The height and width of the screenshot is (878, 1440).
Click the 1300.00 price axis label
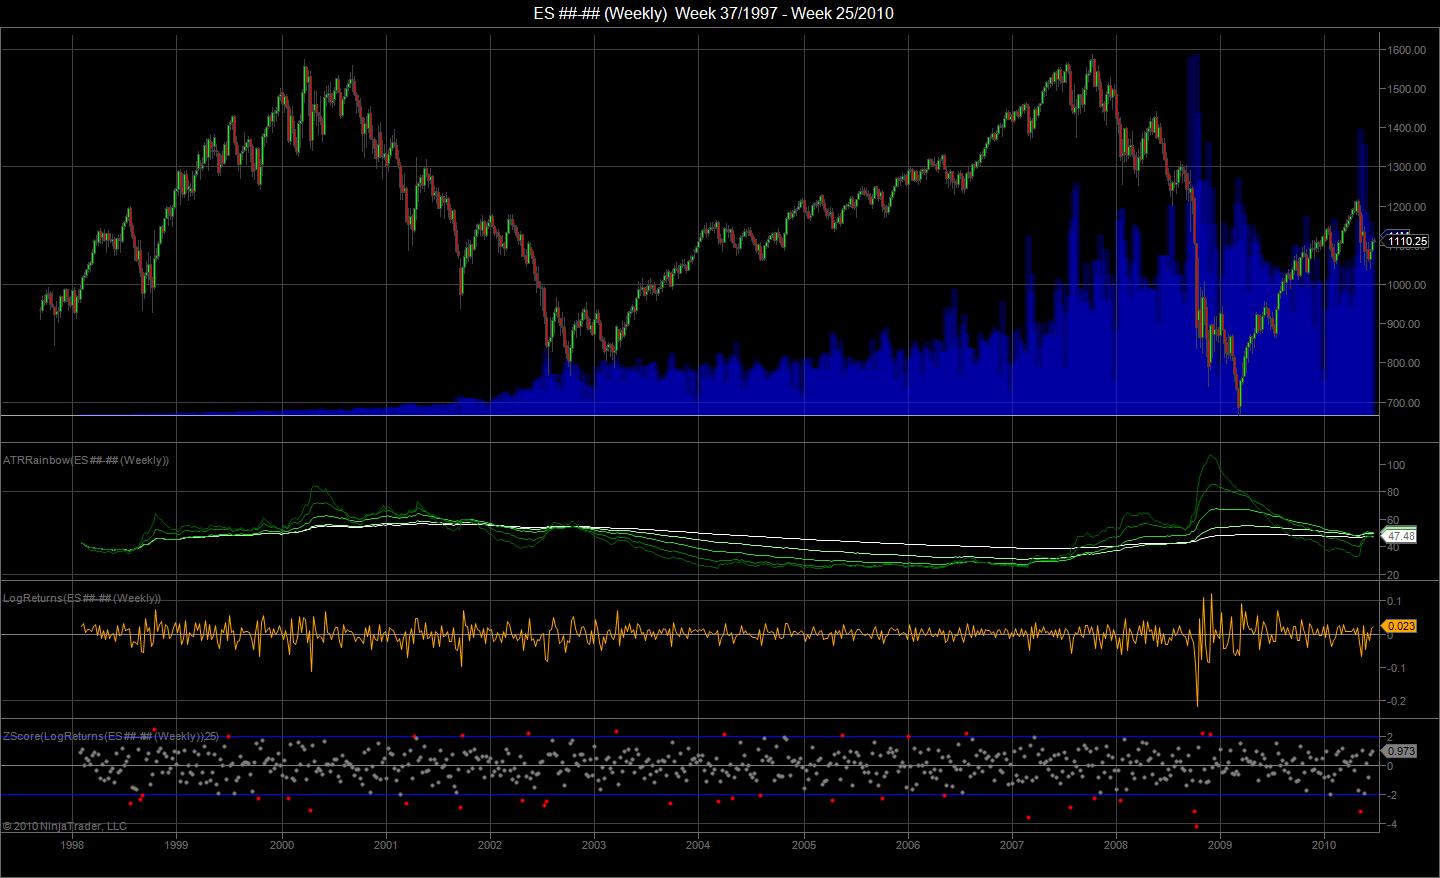[1406, 167]
